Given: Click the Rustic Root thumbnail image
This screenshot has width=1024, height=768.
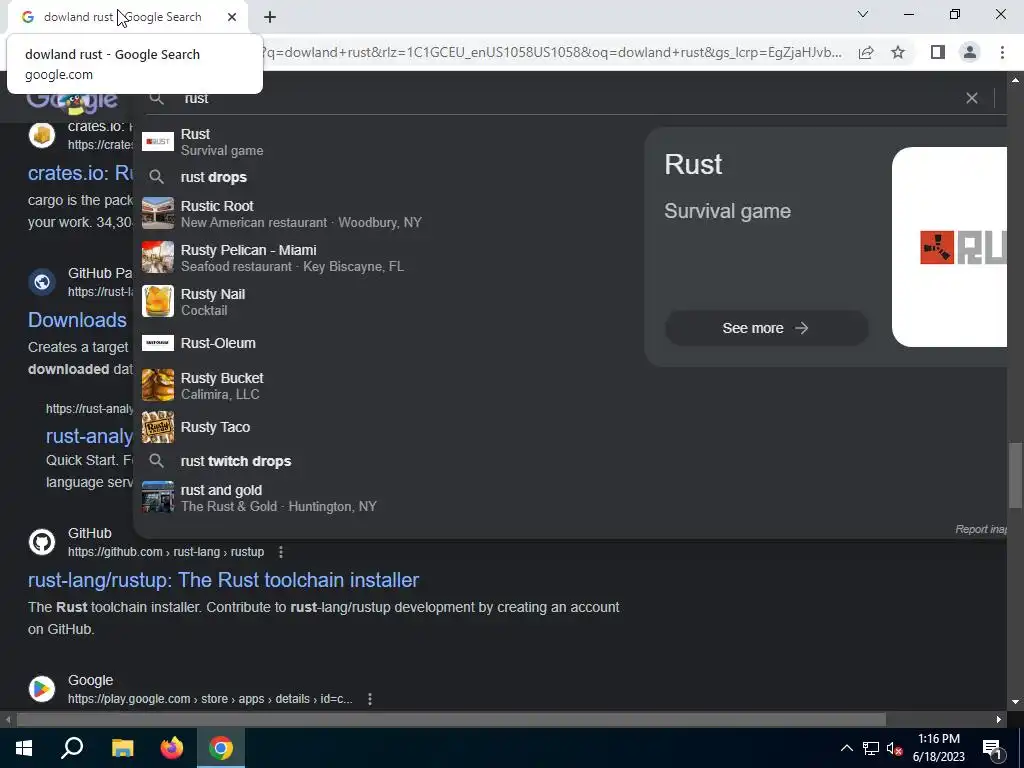Looking at the screenshot, I should click(x=158, y=214).
